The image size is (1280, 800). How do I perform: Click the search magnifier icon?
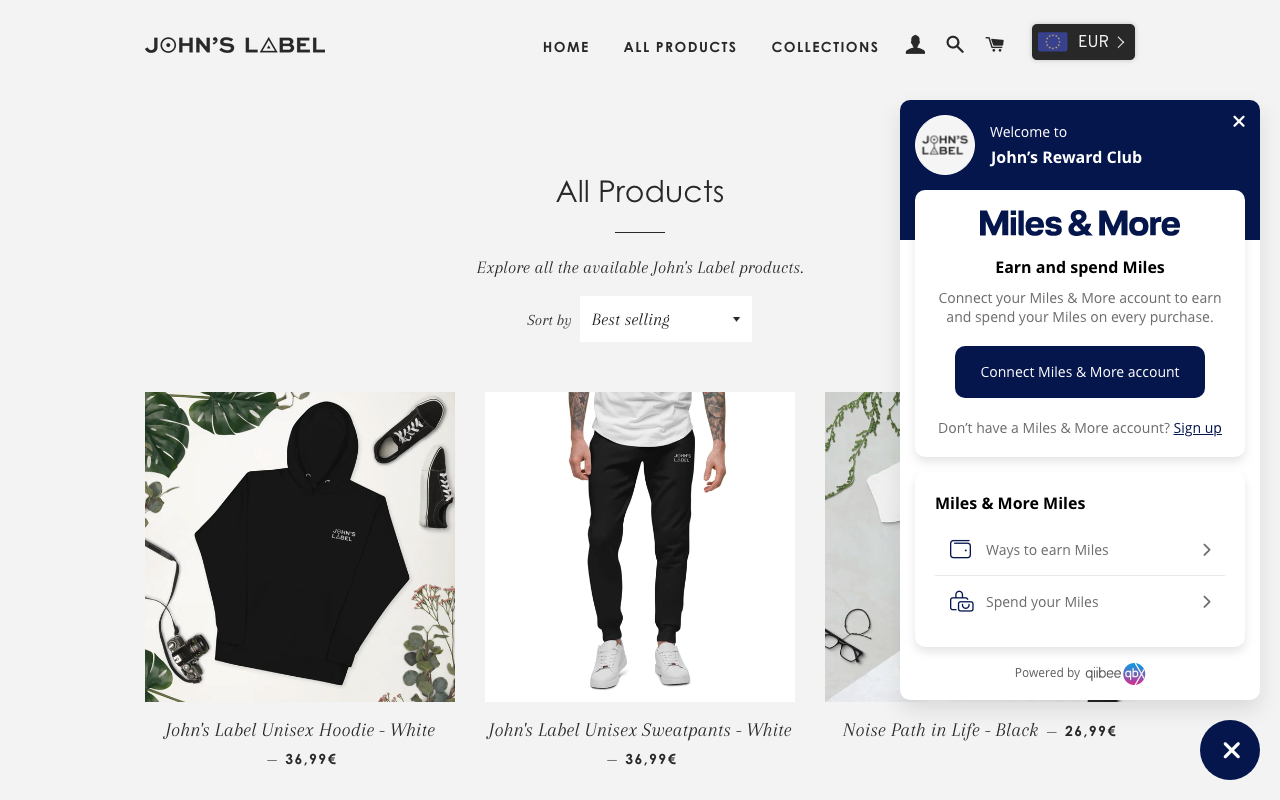coord(955,45)
